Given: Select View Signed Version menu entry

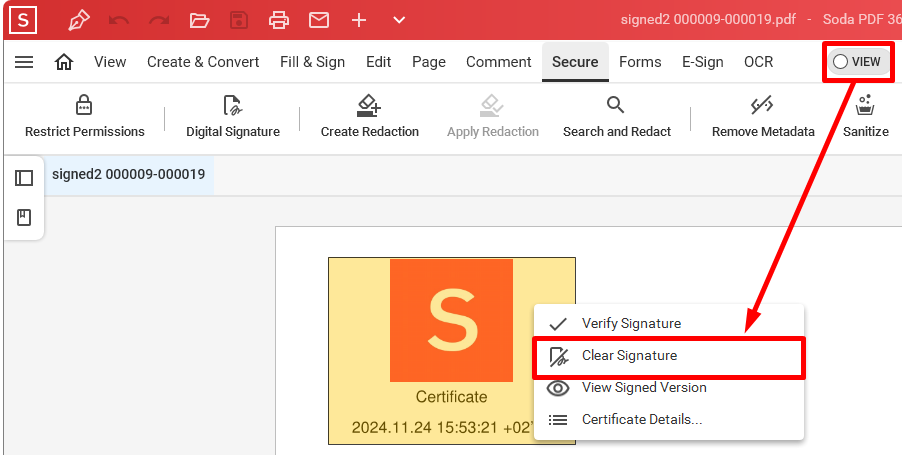Looking at the screenshot, I should (668, 388).
